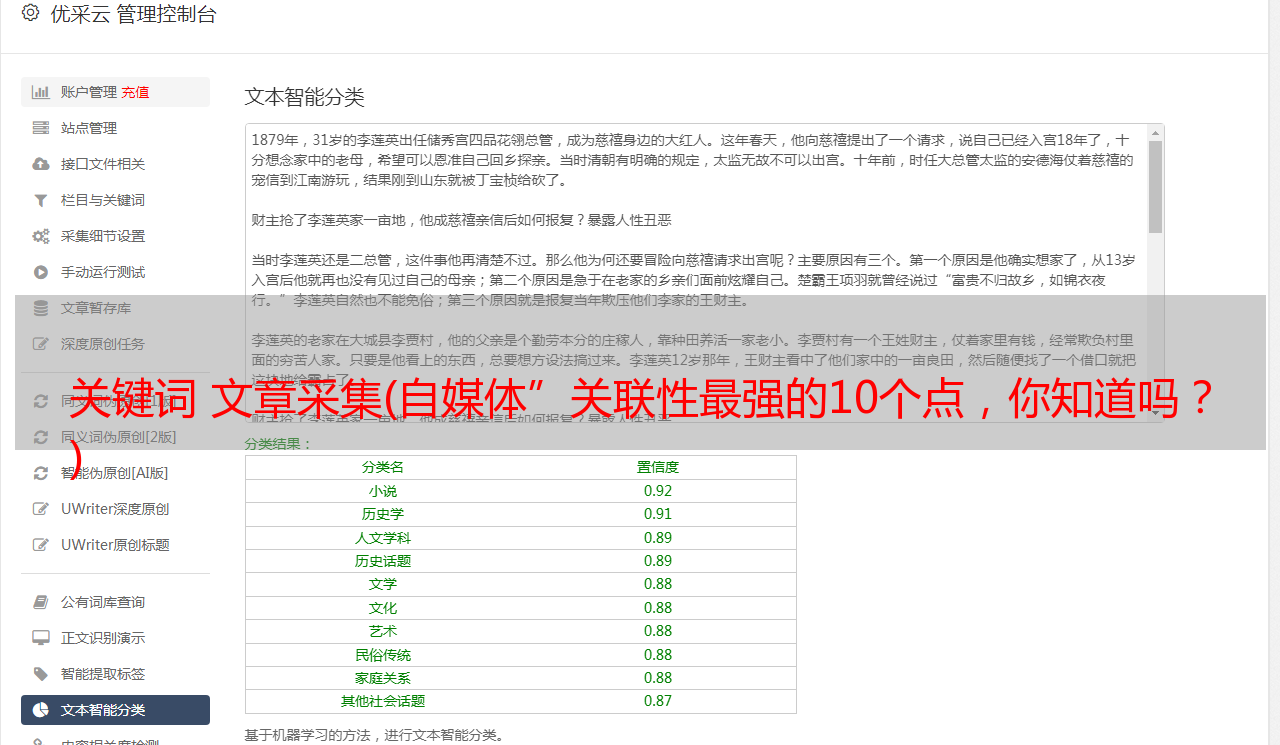1280x745 pixels.
Task: Click the text area scrollbar up arrow
Action: point(1155,132)
